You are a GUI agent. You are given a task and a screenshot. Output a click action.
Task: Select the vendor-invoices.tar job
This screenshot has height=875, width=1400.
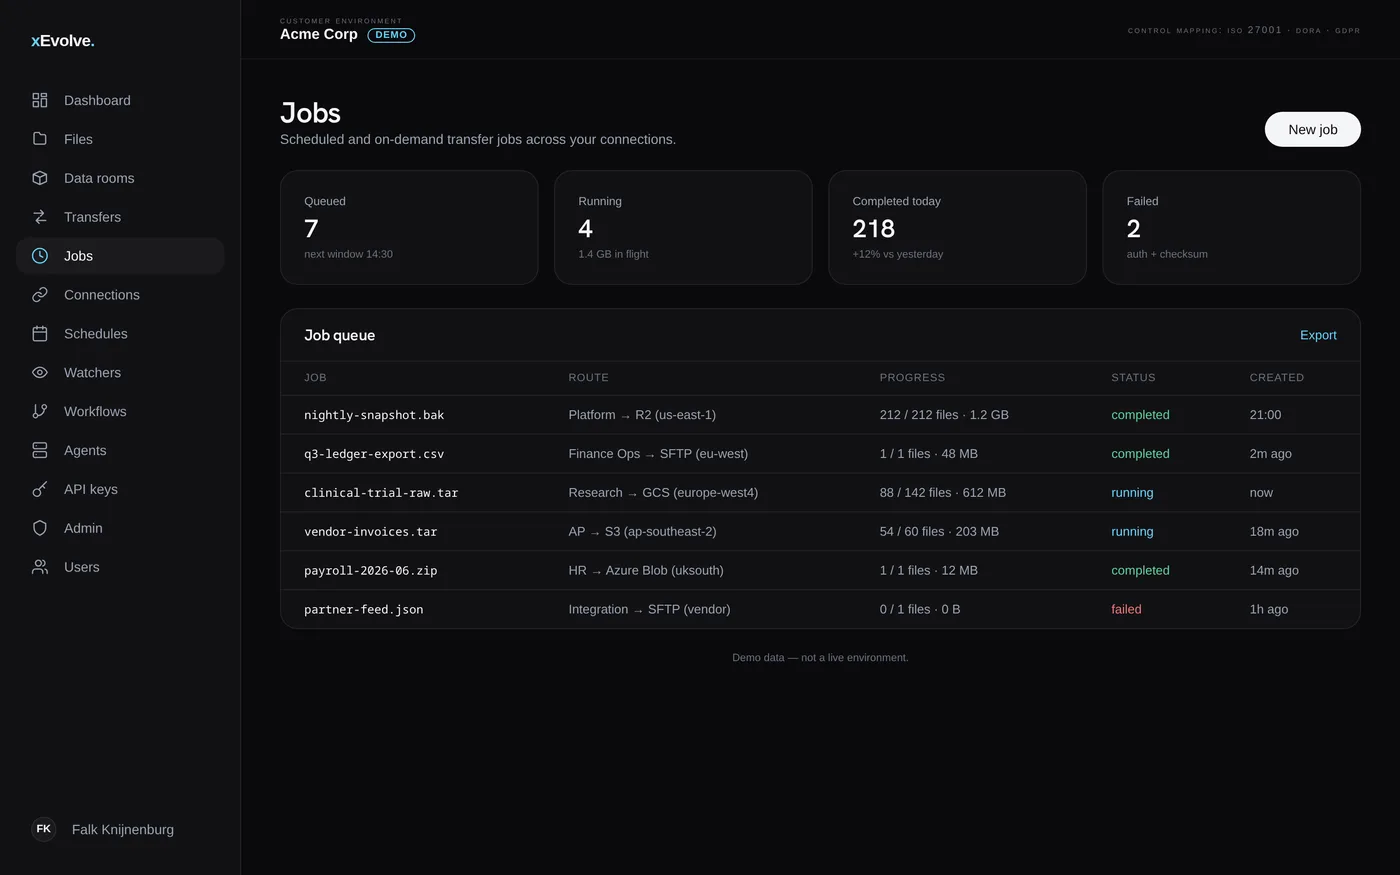pyautogui.click(x=820, y=532)
